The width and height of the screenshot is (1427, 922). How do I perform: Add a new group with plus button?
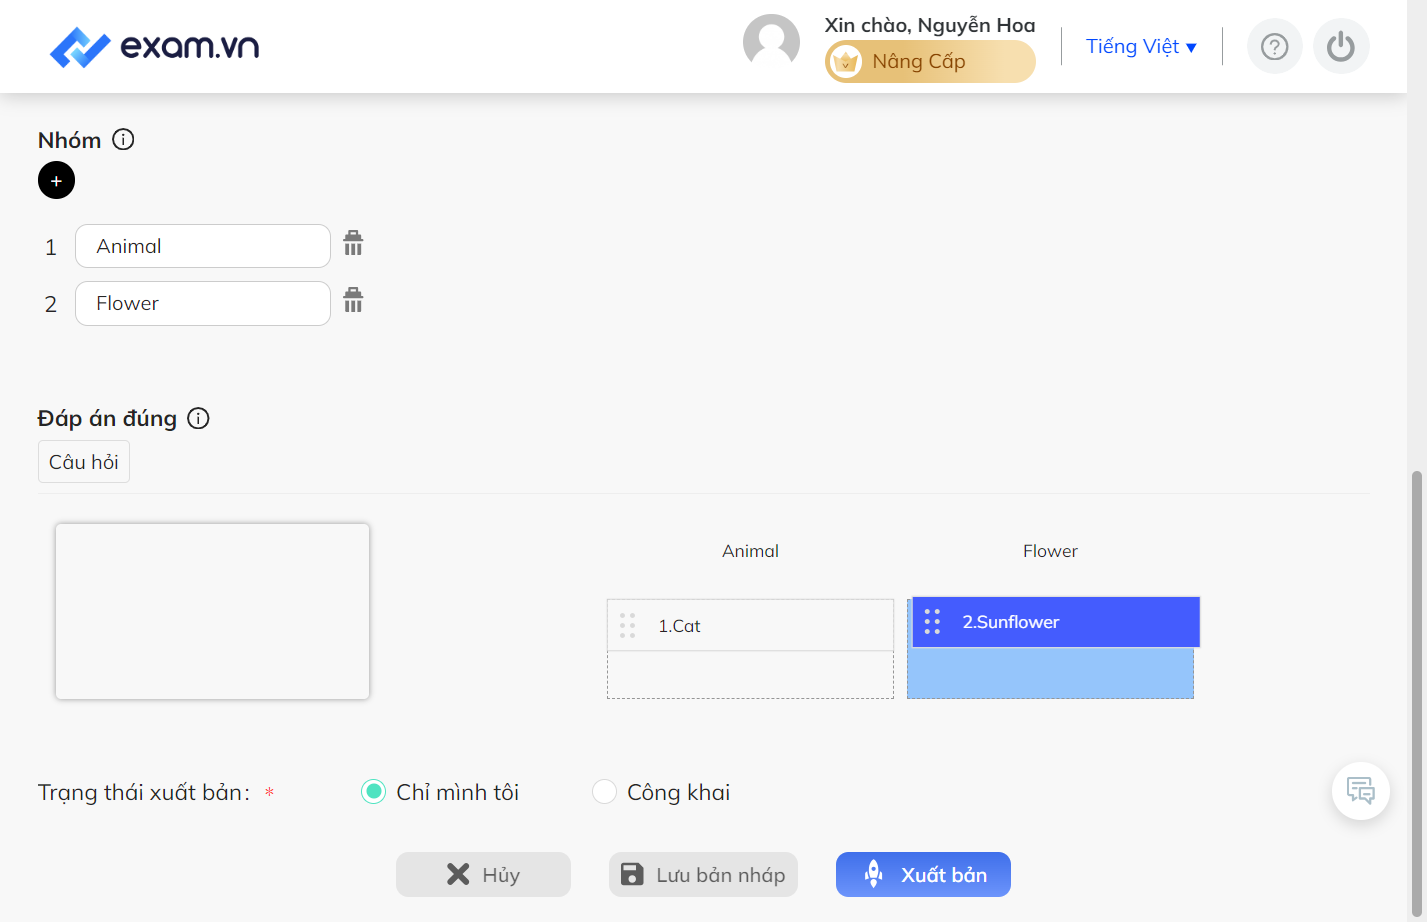pos(56,180)
